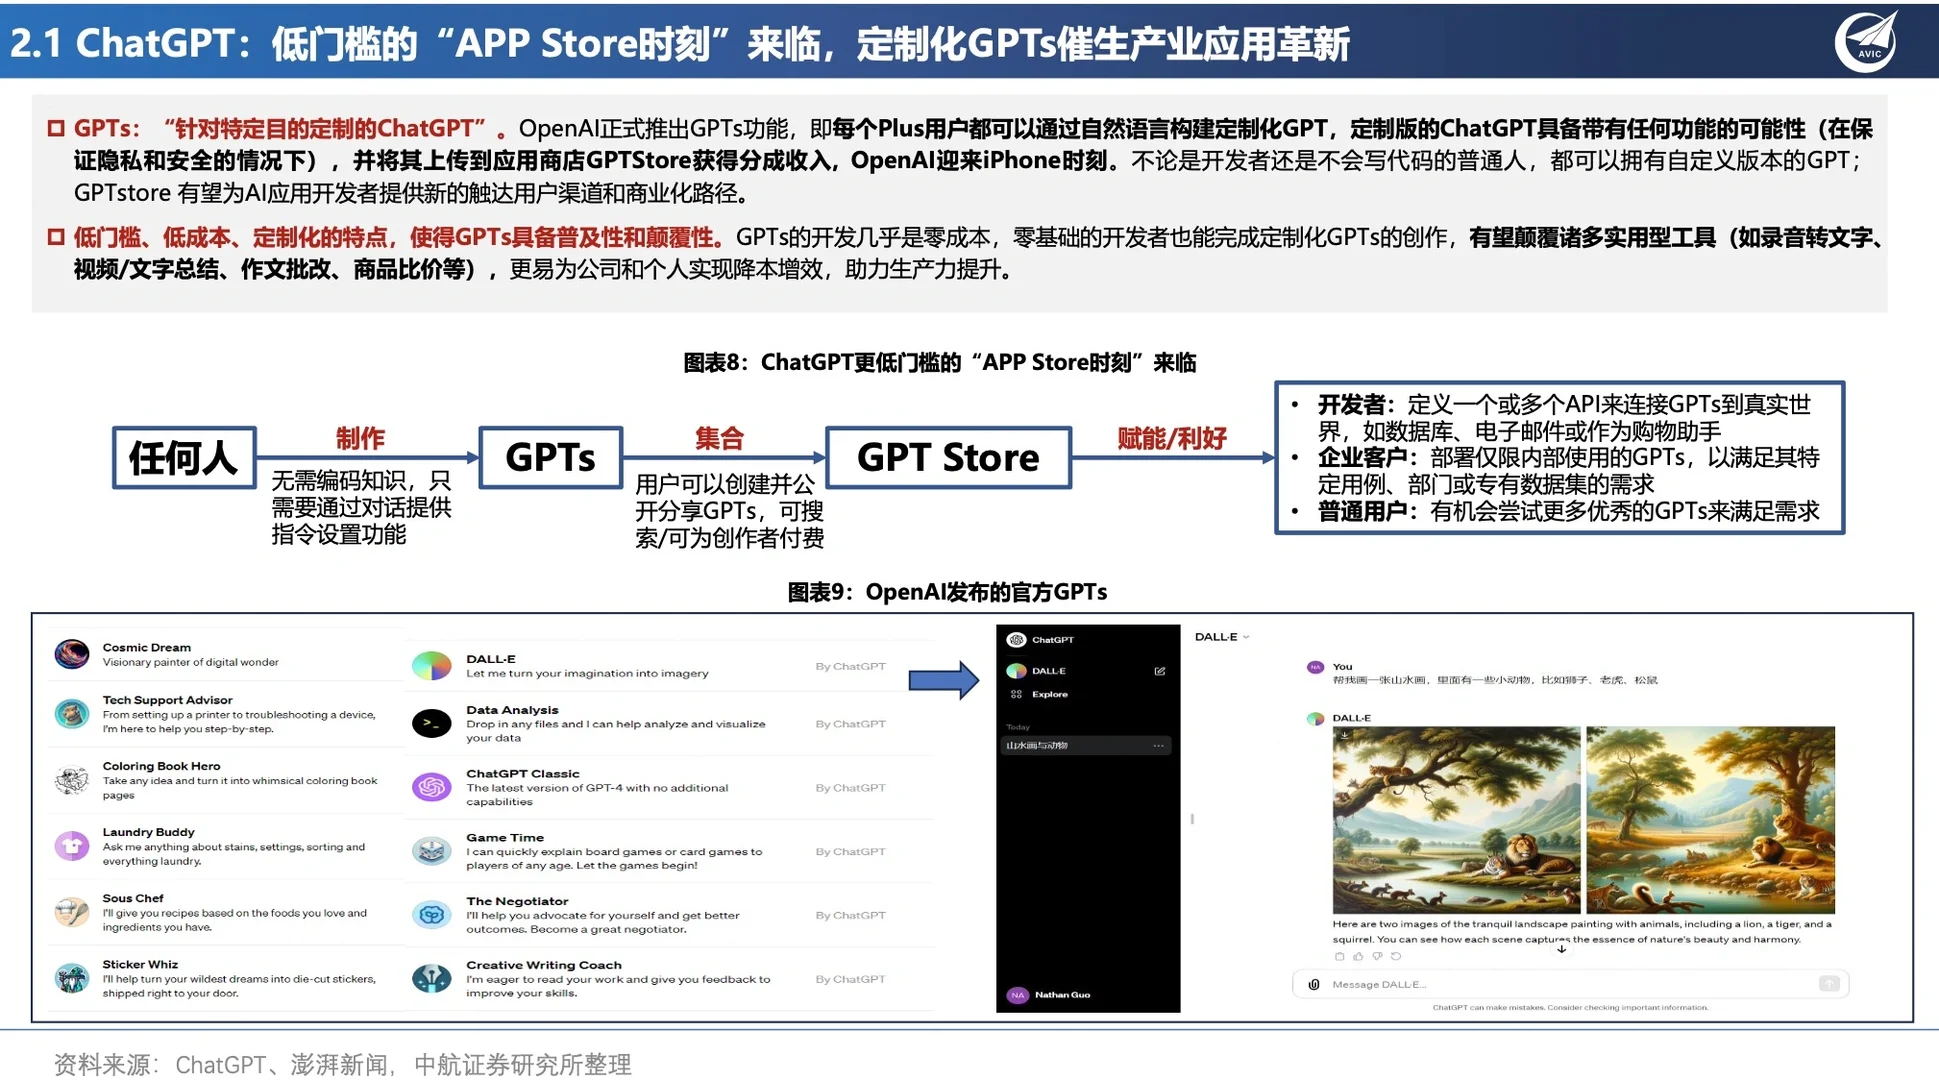
Task: Click the sidebar collapse handle beside chat
Action: pyautogui.click(x=1192, y=819)
